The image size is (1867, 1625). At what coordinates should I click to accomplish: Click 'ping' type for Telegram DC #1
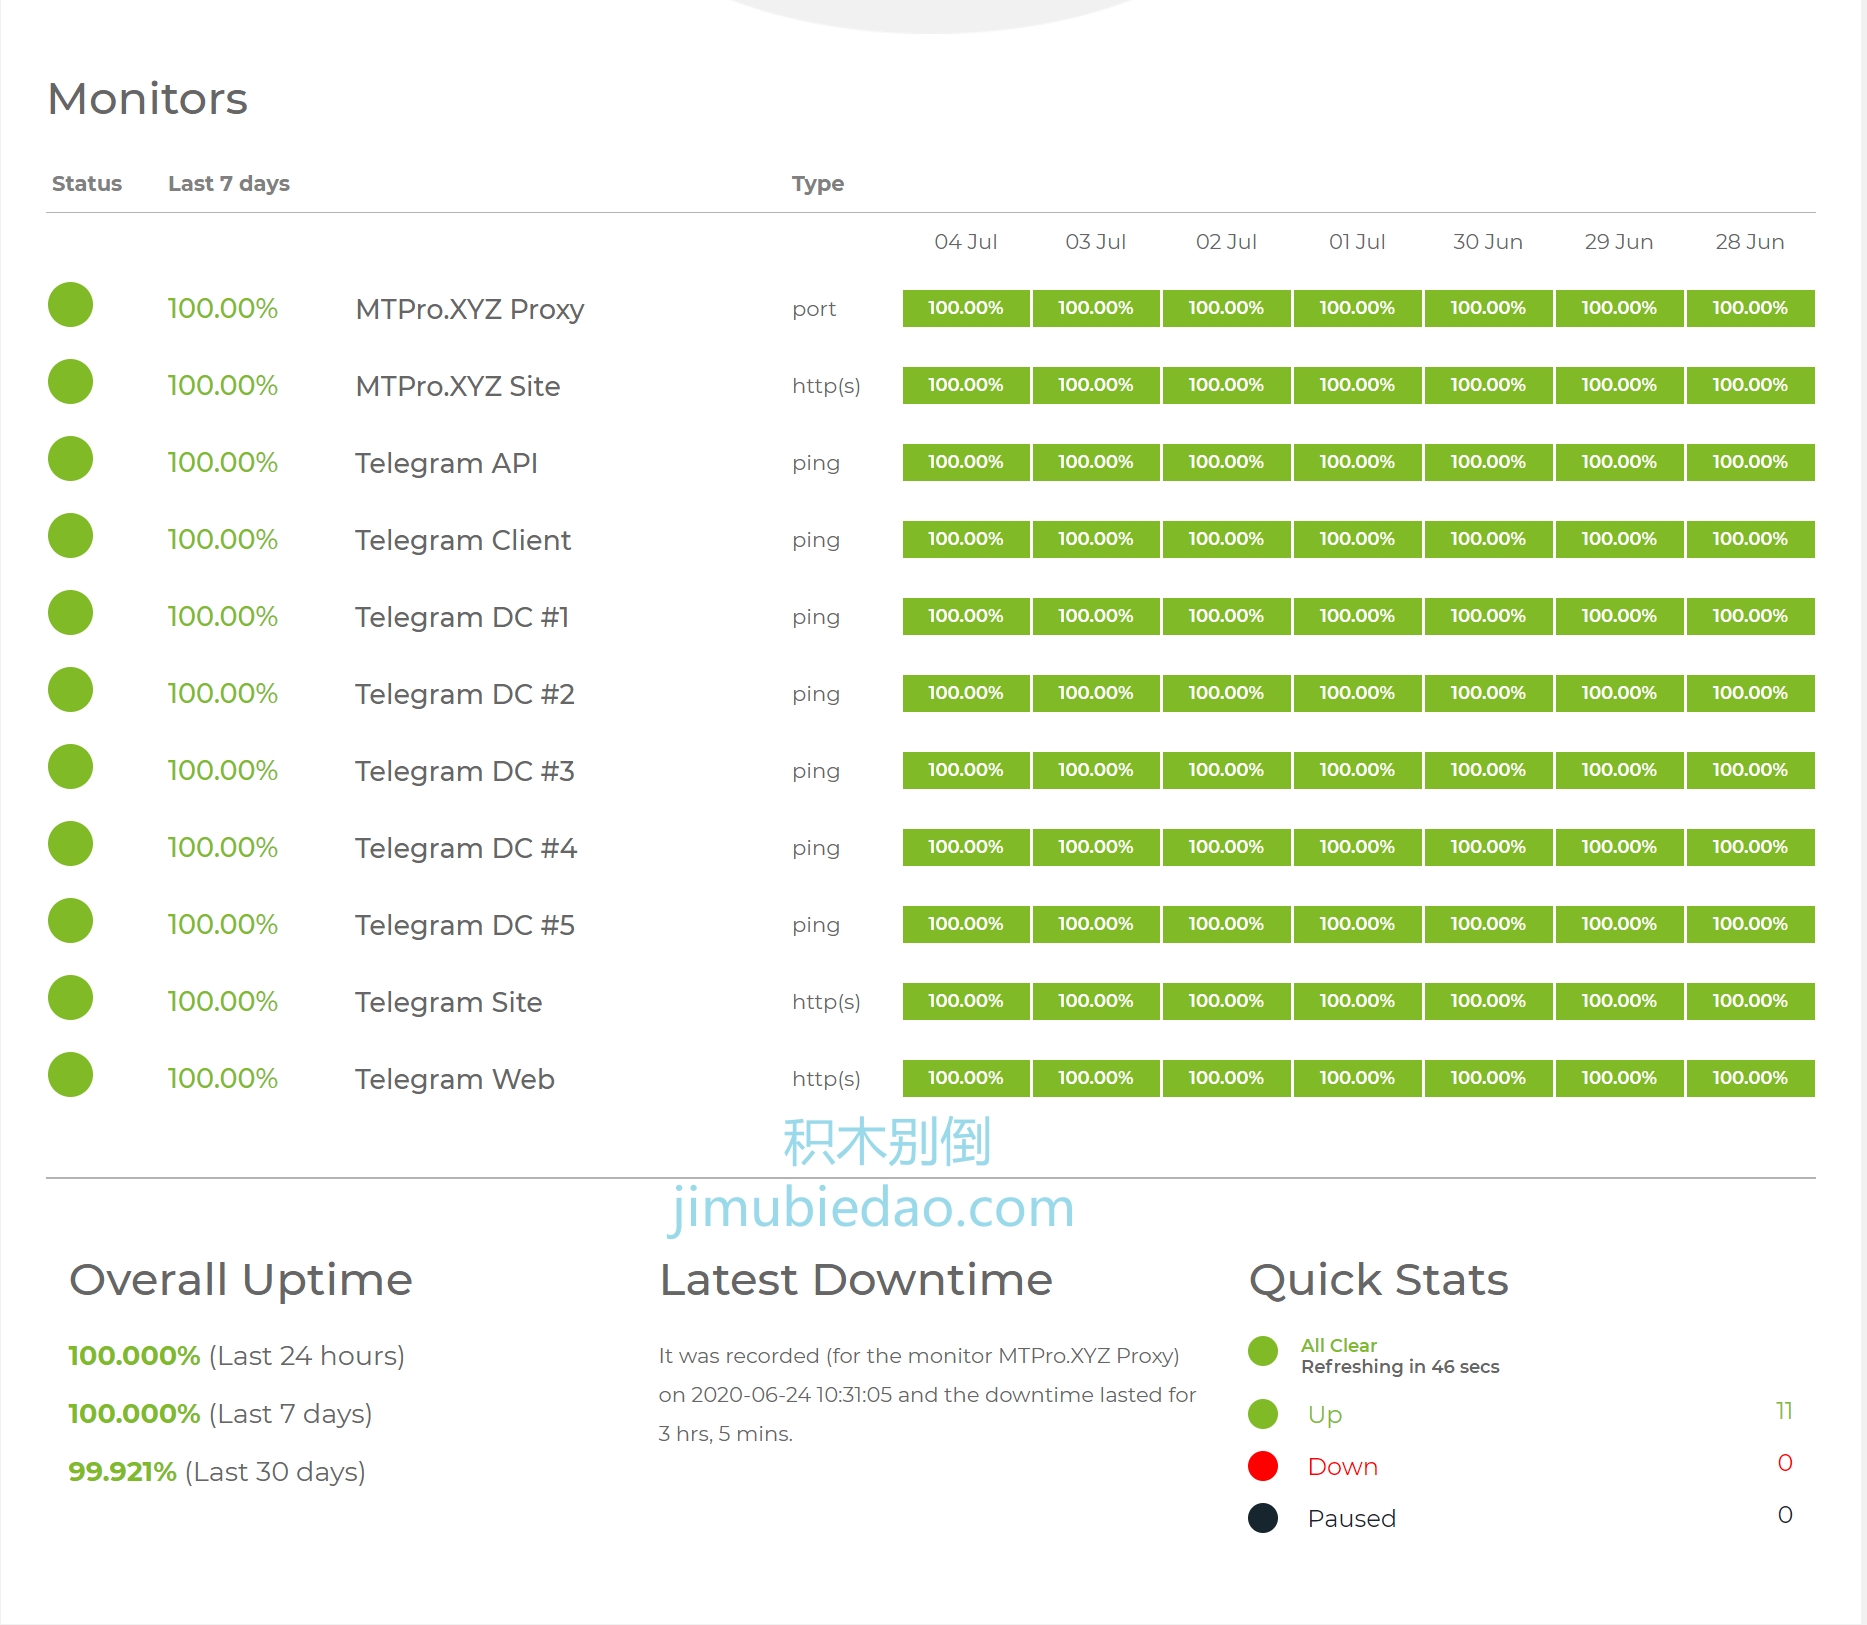click(x=816, y=618)
